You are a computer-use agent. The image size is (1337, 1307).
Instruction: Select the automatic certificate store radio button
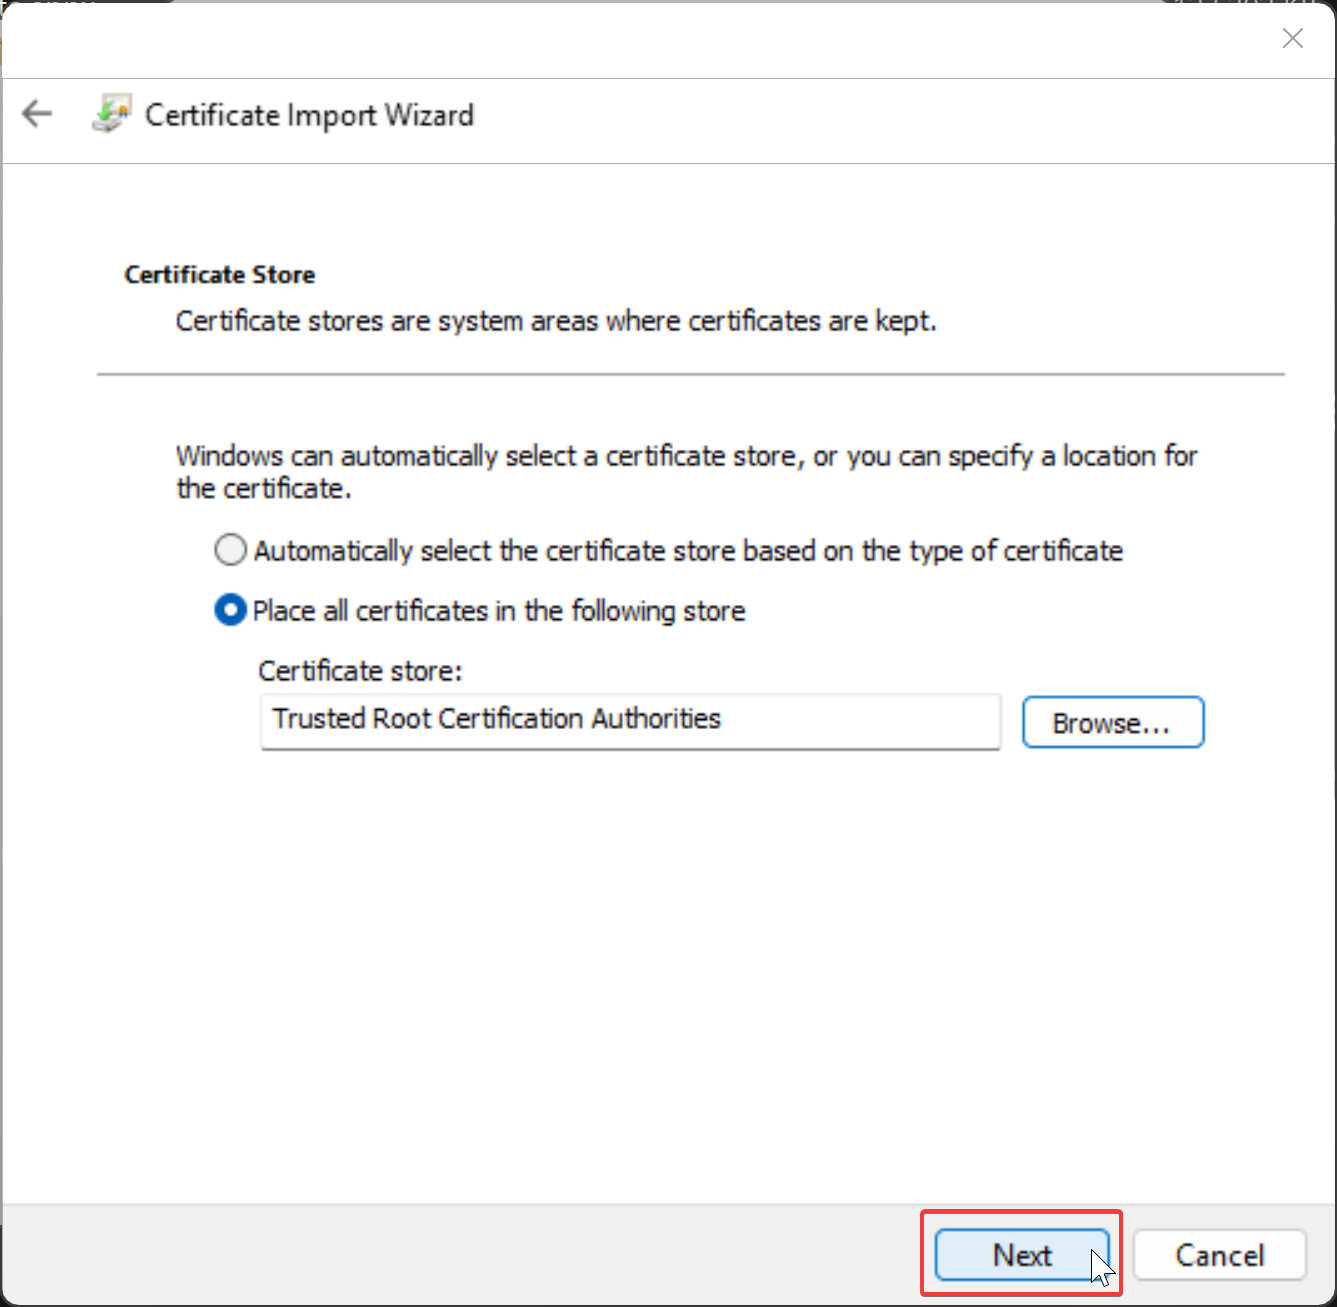click(x=230, y=550)
